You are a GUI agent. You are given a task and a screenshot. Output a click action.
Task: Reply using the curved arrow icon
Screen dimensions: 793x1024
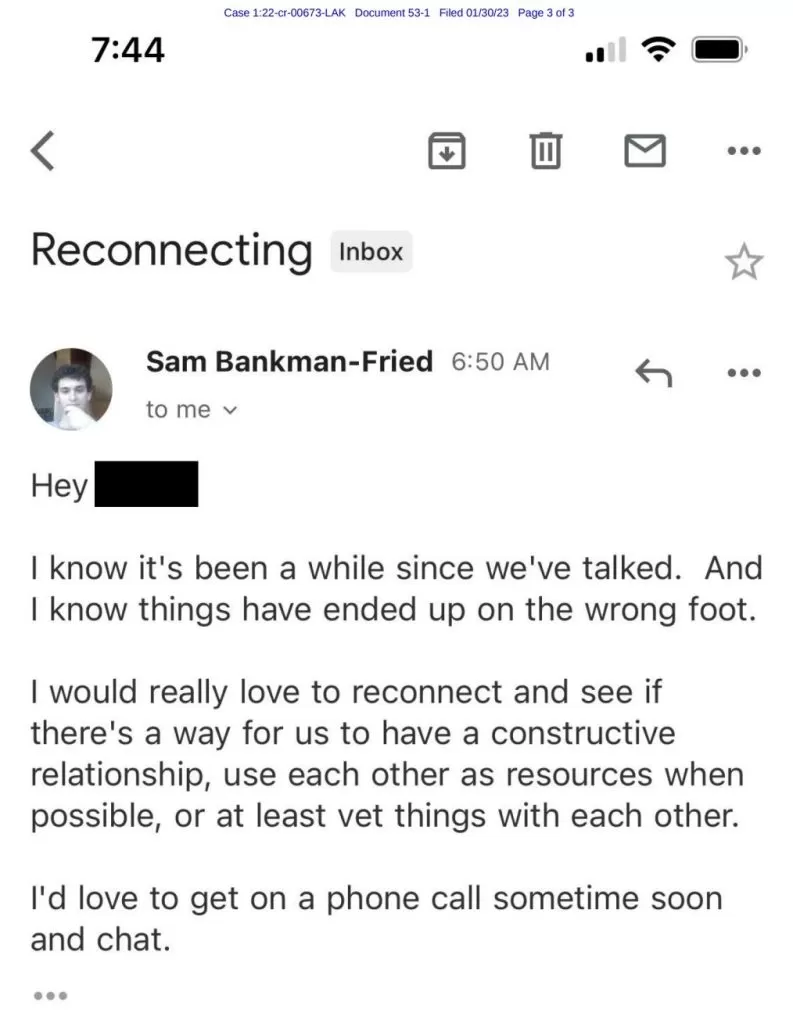654,372
